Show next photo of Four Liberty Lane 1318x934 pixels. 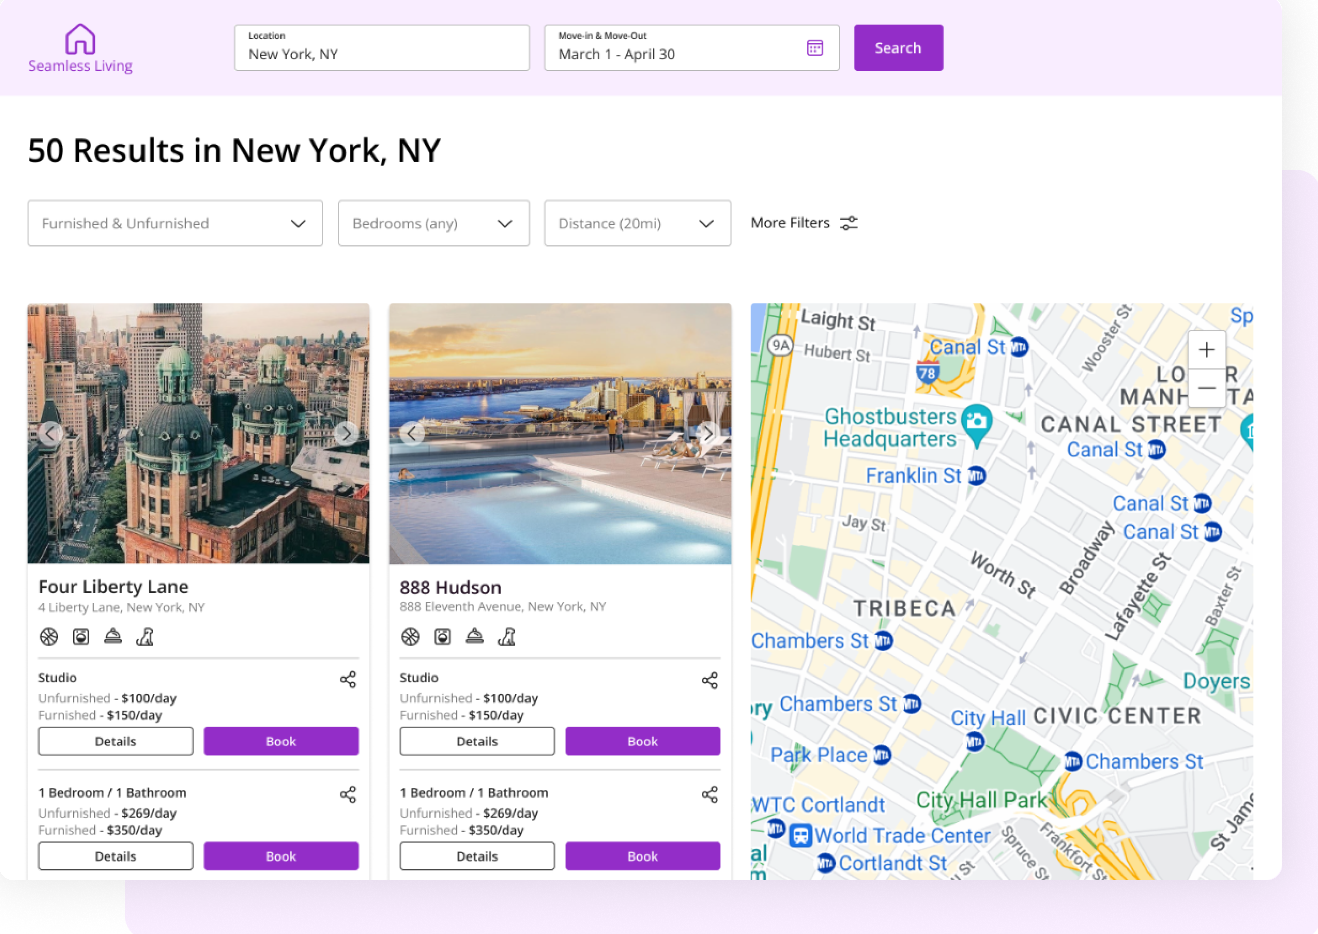point(346,433)
